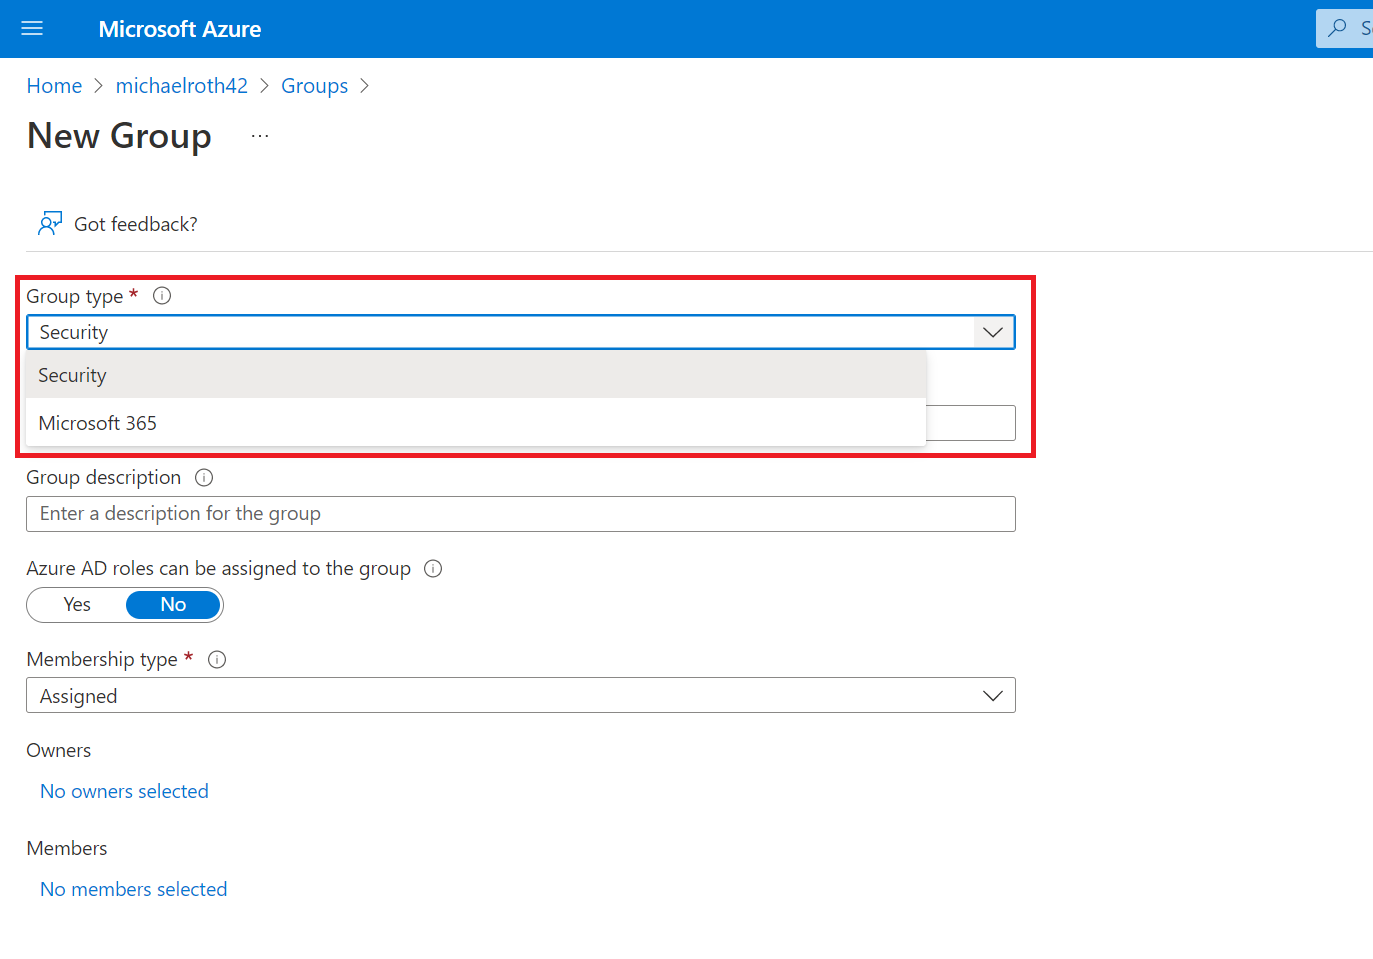Set Azure AD roles toggle to No
The image size is (1373, 959).
coord(173,605)
